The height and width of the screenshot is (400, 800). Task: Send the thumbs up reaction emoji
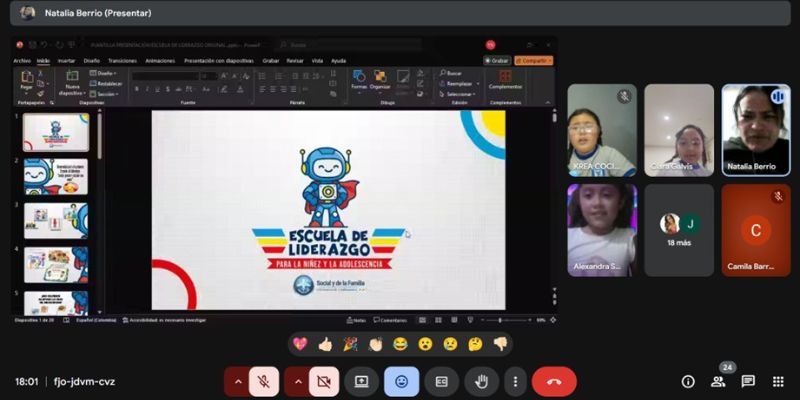click(x=325, y=344)
